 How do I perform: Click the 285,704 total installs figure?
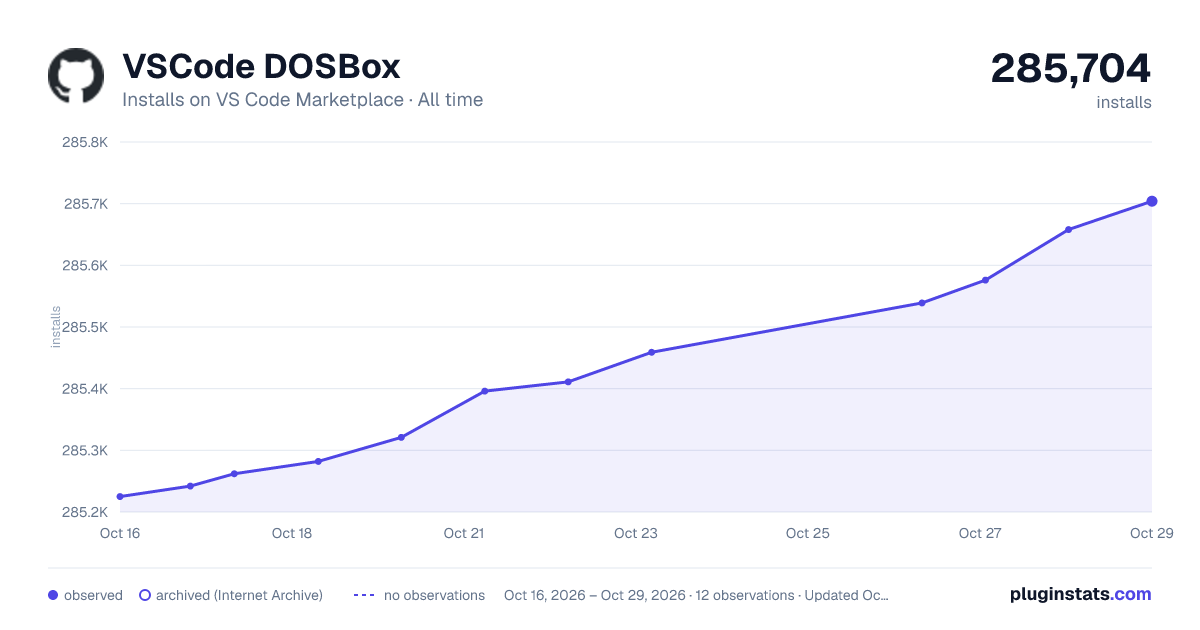1071,68
